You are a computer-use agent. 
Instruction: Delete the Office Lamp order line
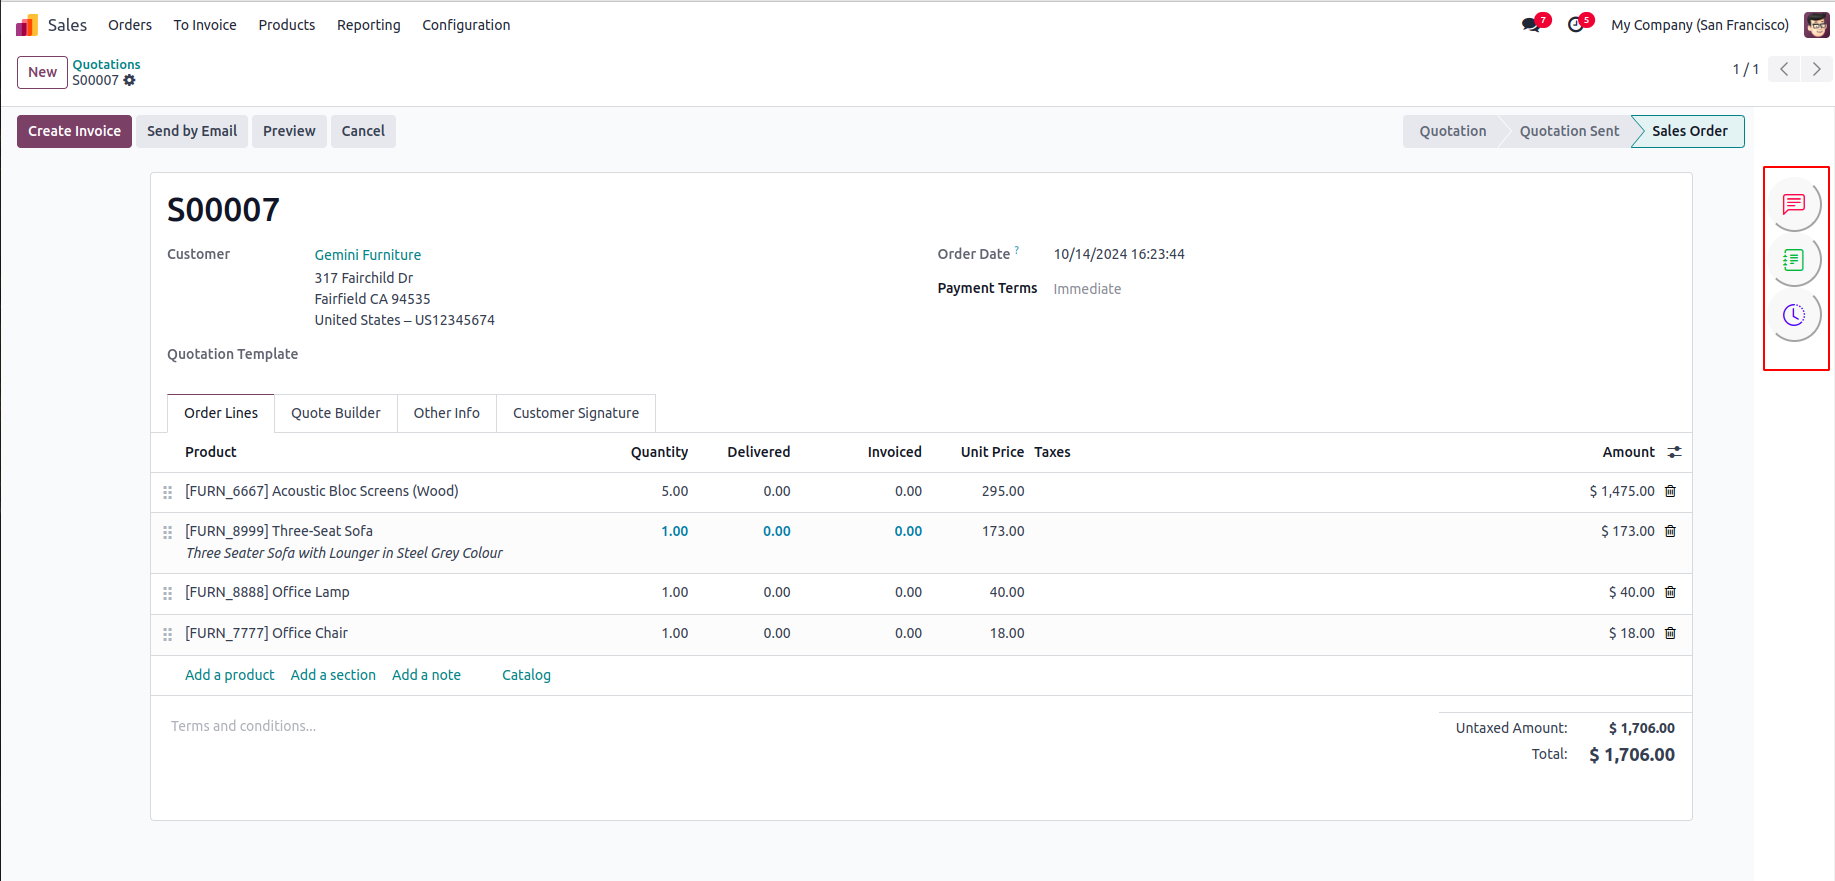point(1670,592)
